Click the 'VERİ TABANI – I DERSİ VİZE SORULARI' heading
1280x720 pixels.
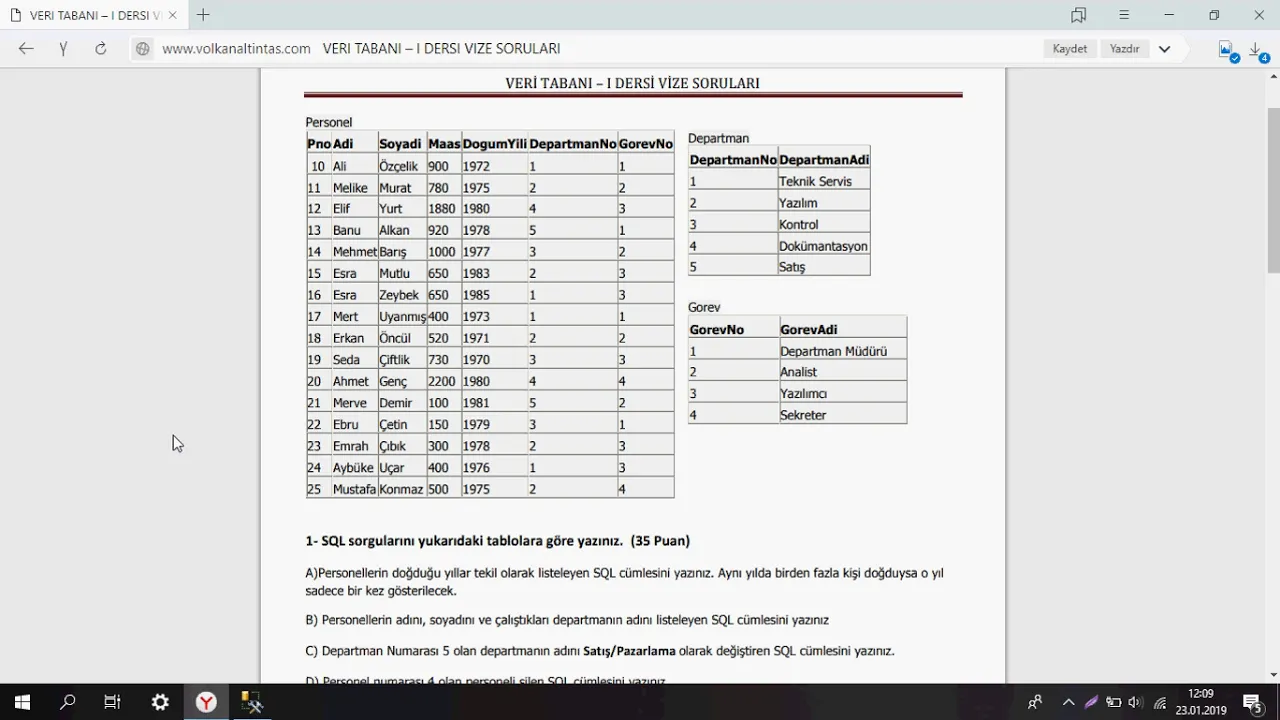pyautogui.click(x=632, y=83)
